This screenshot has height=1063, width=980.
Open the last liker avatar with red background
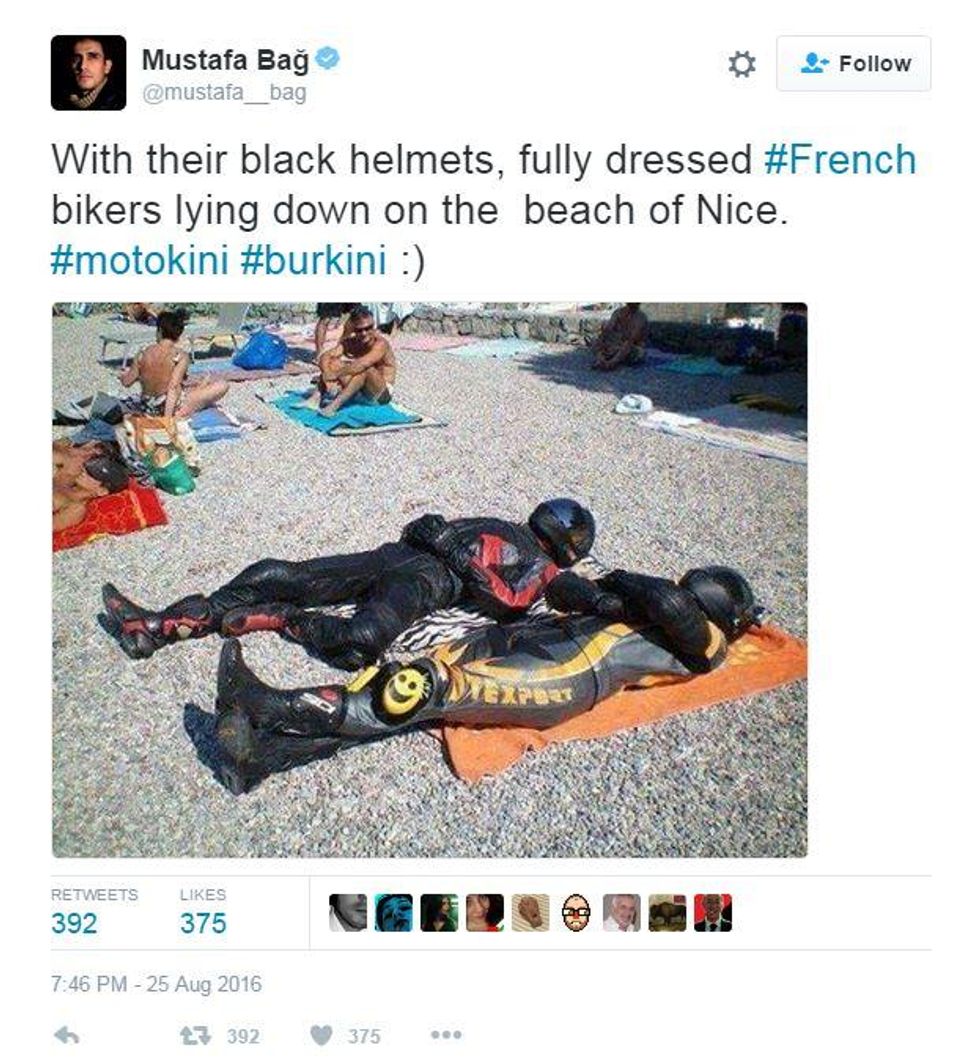713,912
